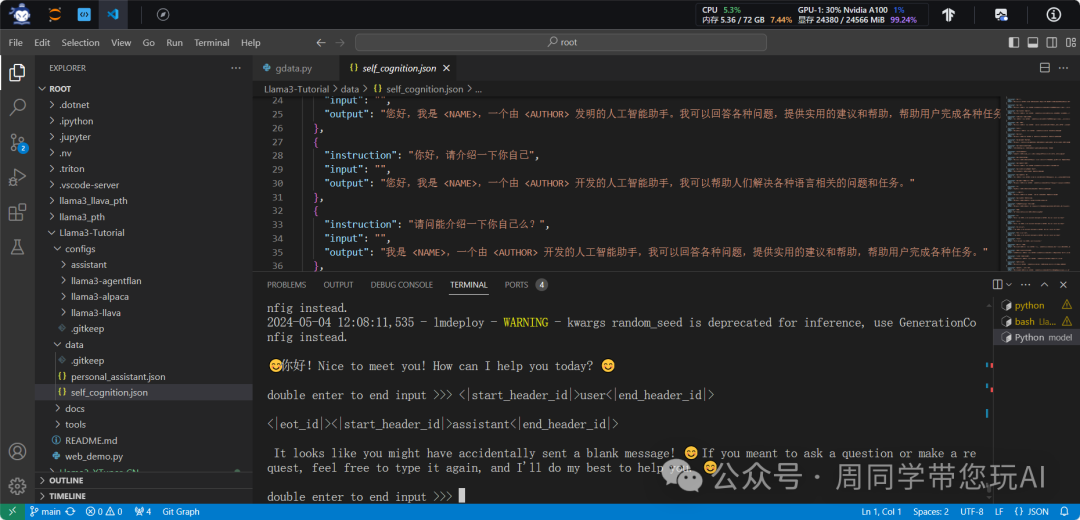
Task: Open terminal panel more actions ellipsis
Action: tap(1026, 284)
